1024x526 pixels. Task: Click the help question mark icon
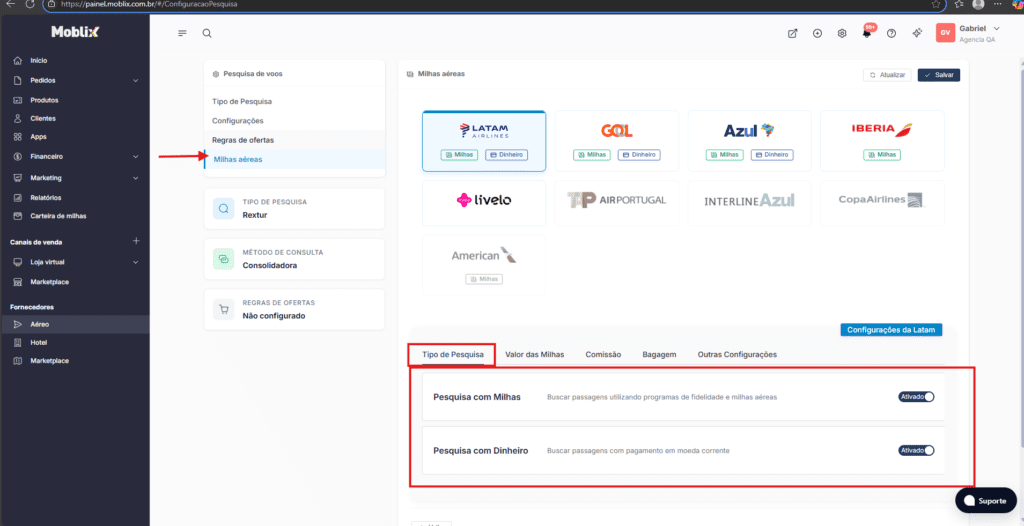(891, 33)
